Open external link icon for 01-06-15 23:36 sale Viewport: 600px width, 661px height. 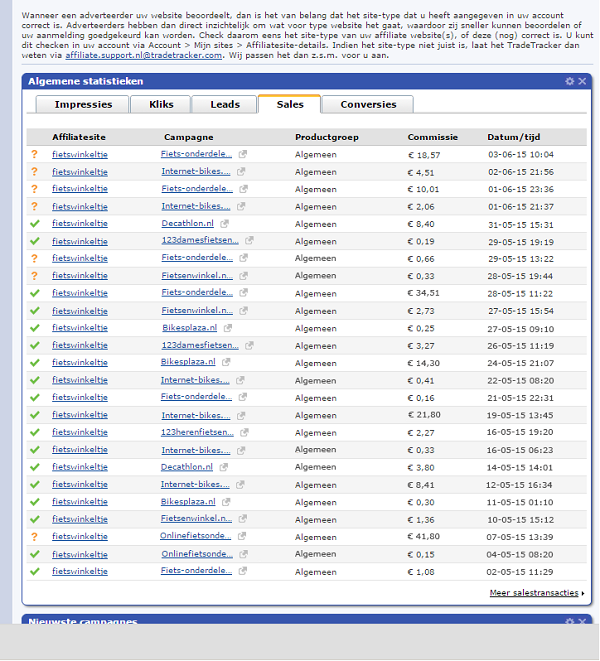coord(243,189)
